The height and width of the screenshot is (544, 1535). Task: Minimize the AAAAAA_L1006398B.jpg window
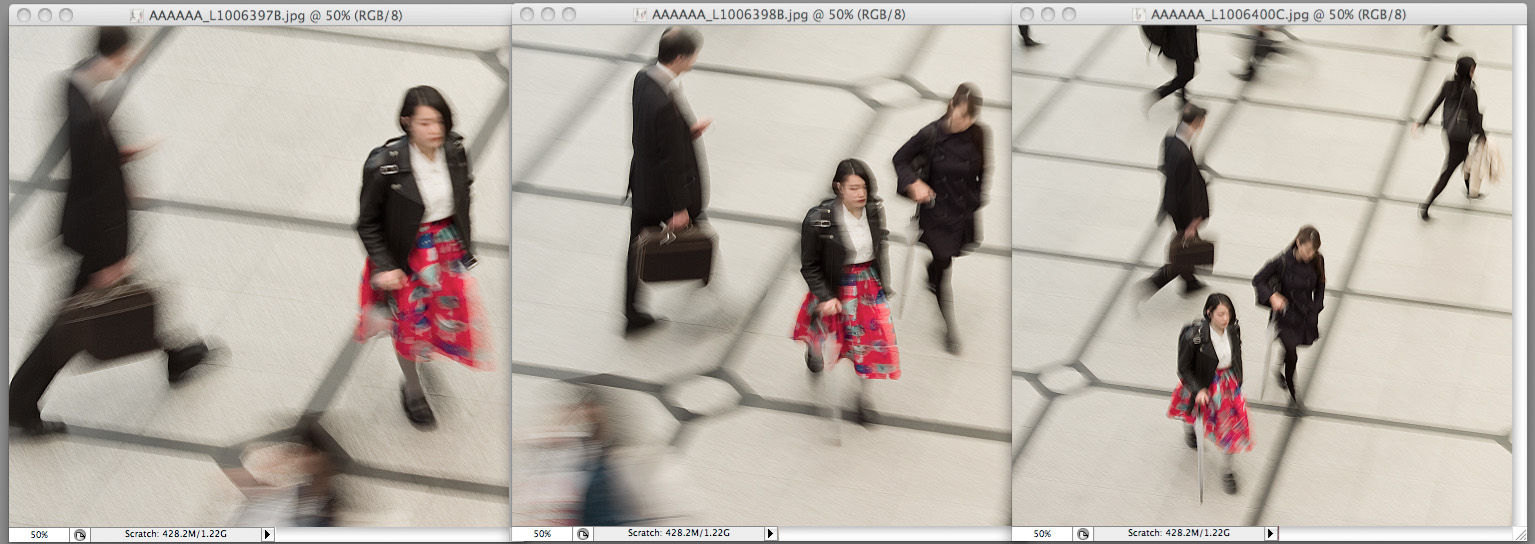point(547,15)
